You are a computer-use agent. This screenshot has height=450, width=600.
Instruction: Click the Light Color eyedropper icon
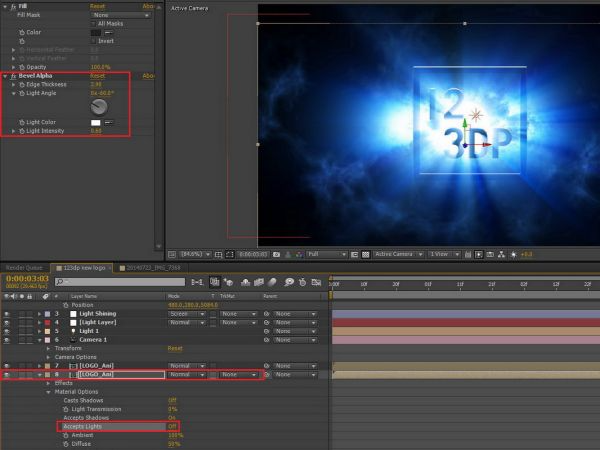pos(109,122)
